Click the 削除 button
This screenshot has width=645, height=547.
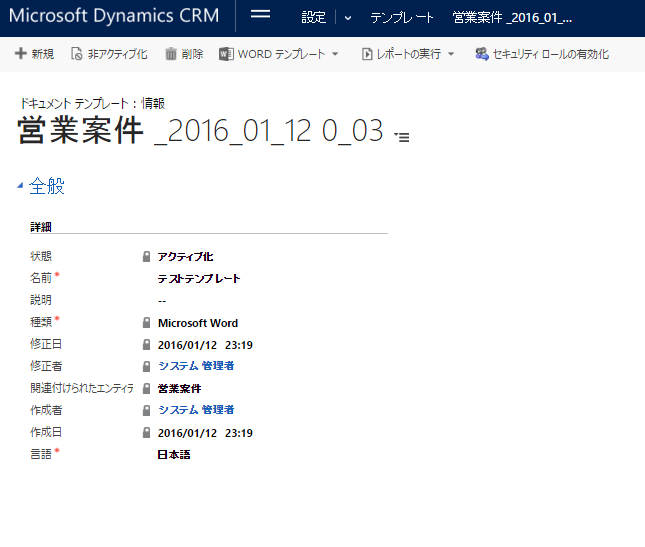coord(184,54)
